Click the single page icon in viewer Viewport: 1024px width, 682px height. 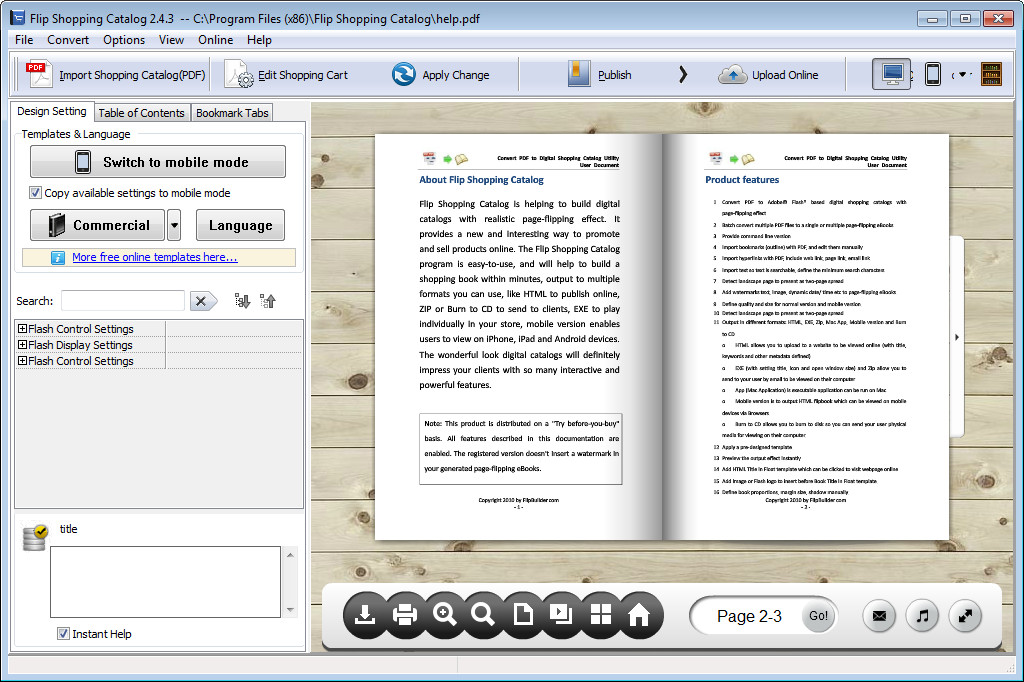coord(523,614)
